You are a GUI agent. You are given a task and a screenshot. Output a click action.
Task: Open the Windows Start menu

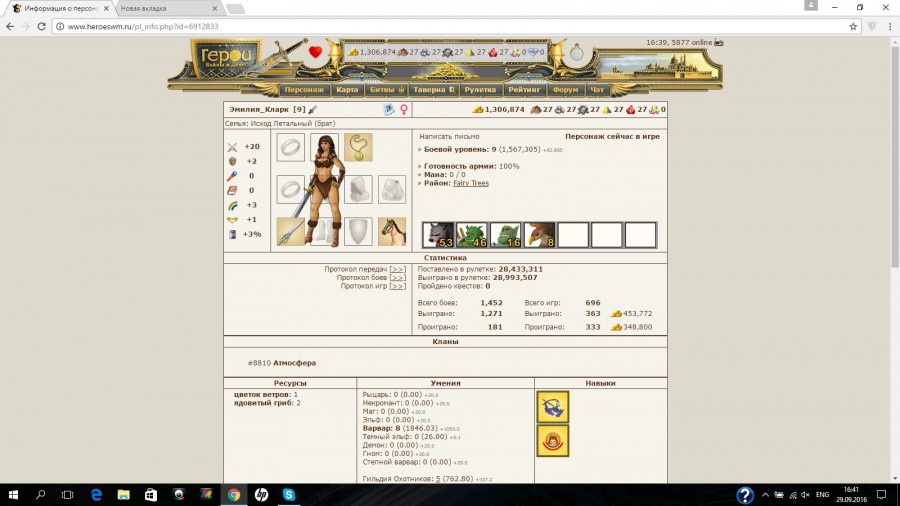pos(13,495)
